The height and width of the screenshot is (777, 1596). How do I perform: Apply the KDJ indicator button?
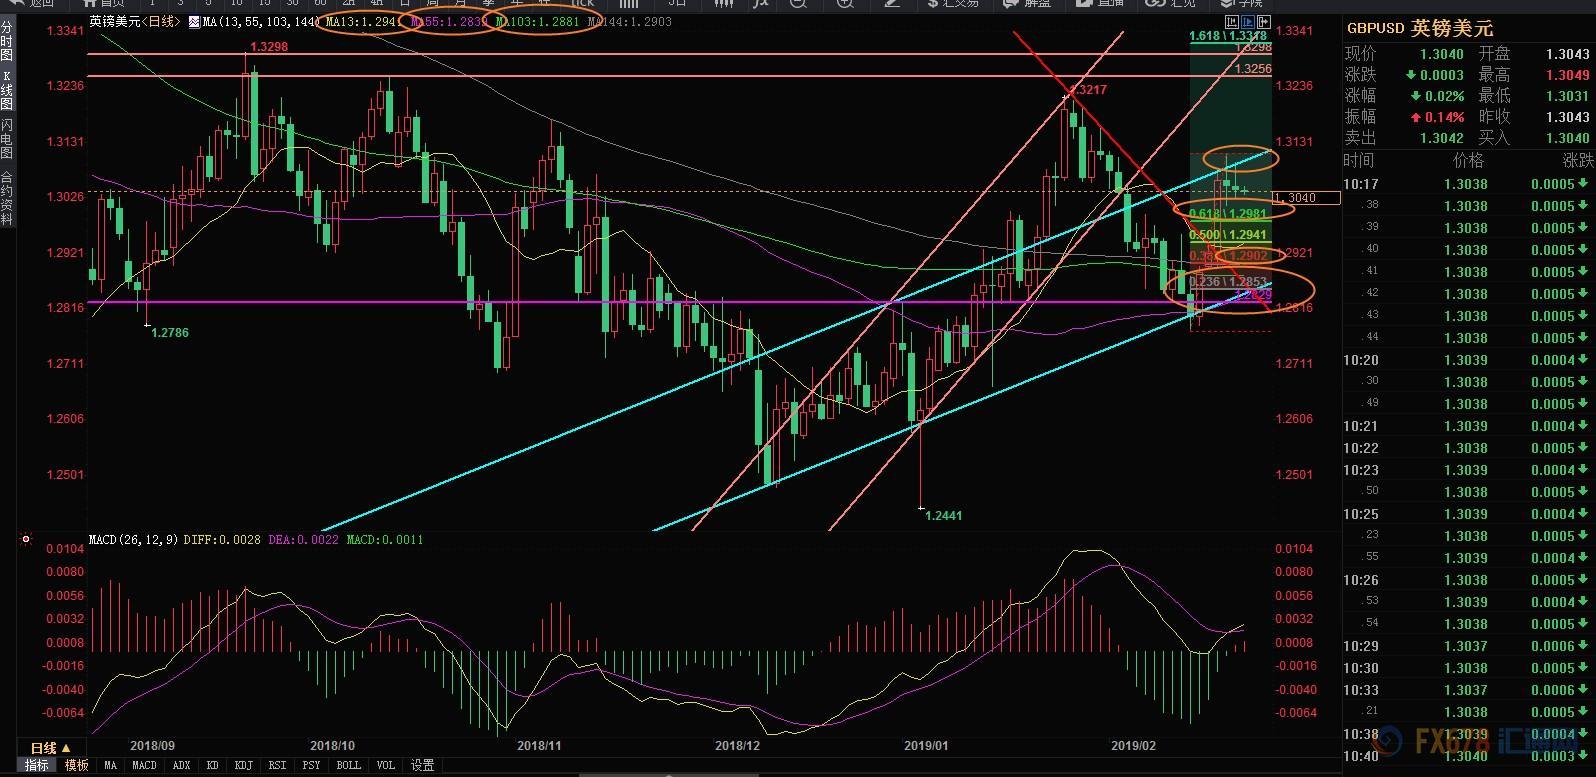click(x=243, y=765)
